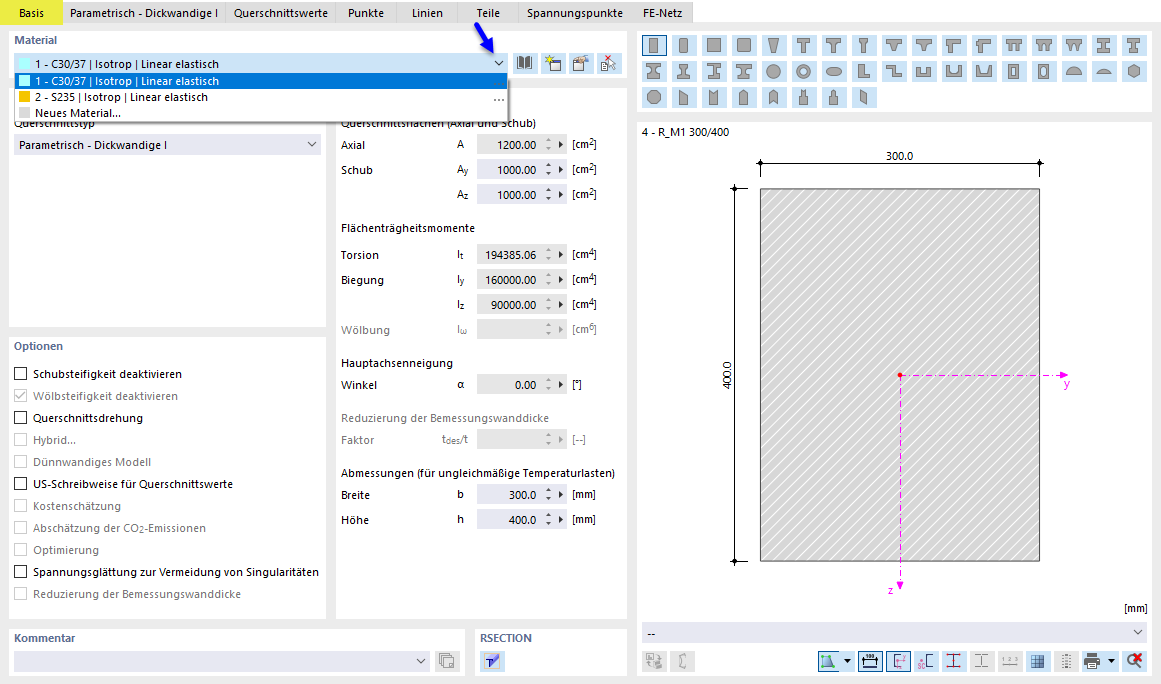
Task: Click the printer icon in preview toolbar
Action: [x=1091, y=660]
